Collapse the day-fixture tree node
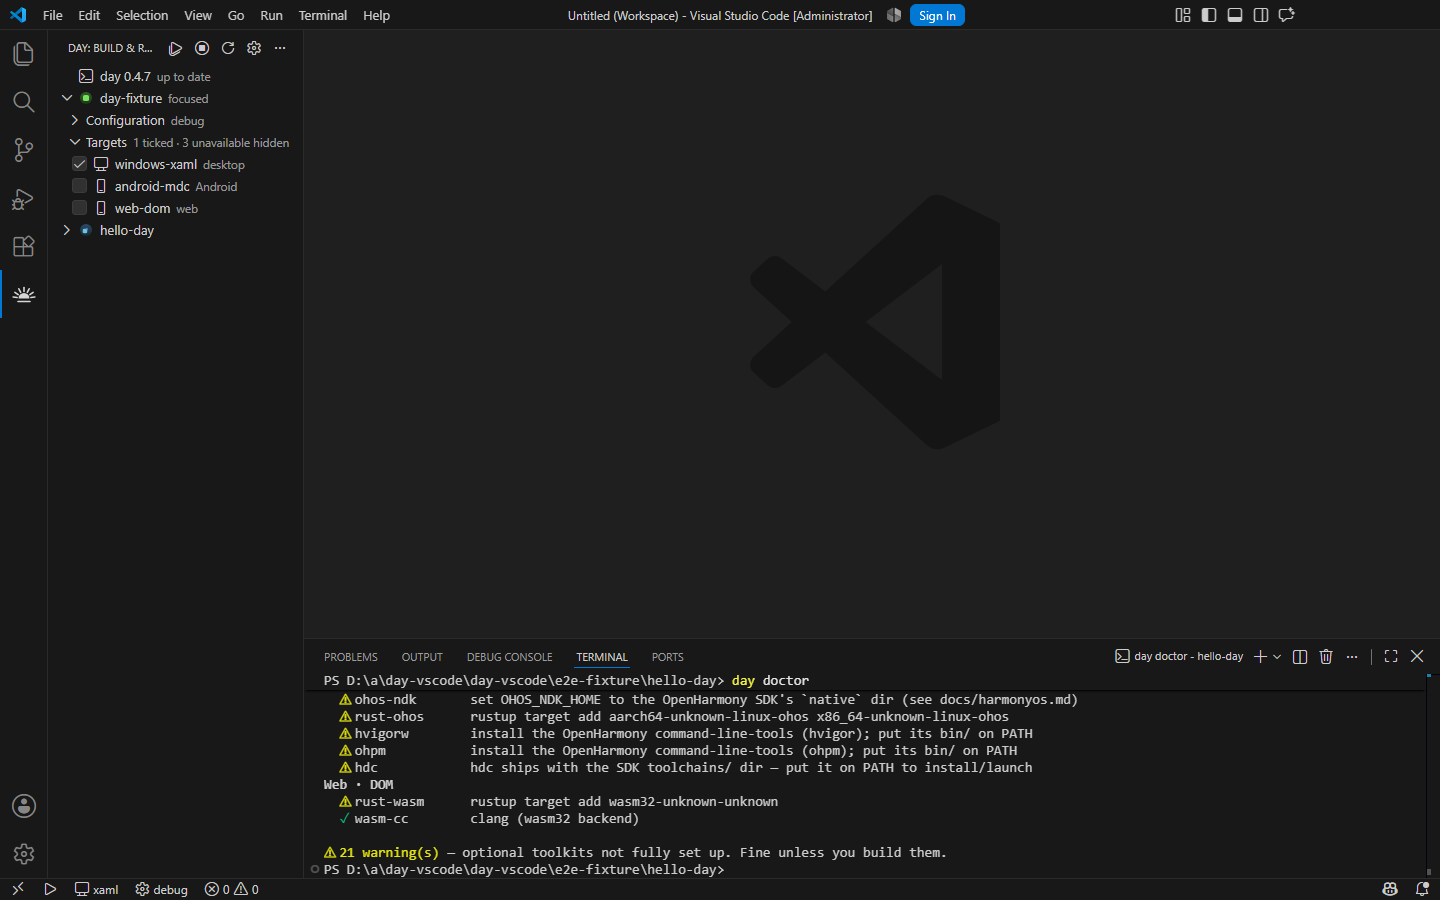The width and height of the screenshot is (1440, 900). (x=67, y=98)
